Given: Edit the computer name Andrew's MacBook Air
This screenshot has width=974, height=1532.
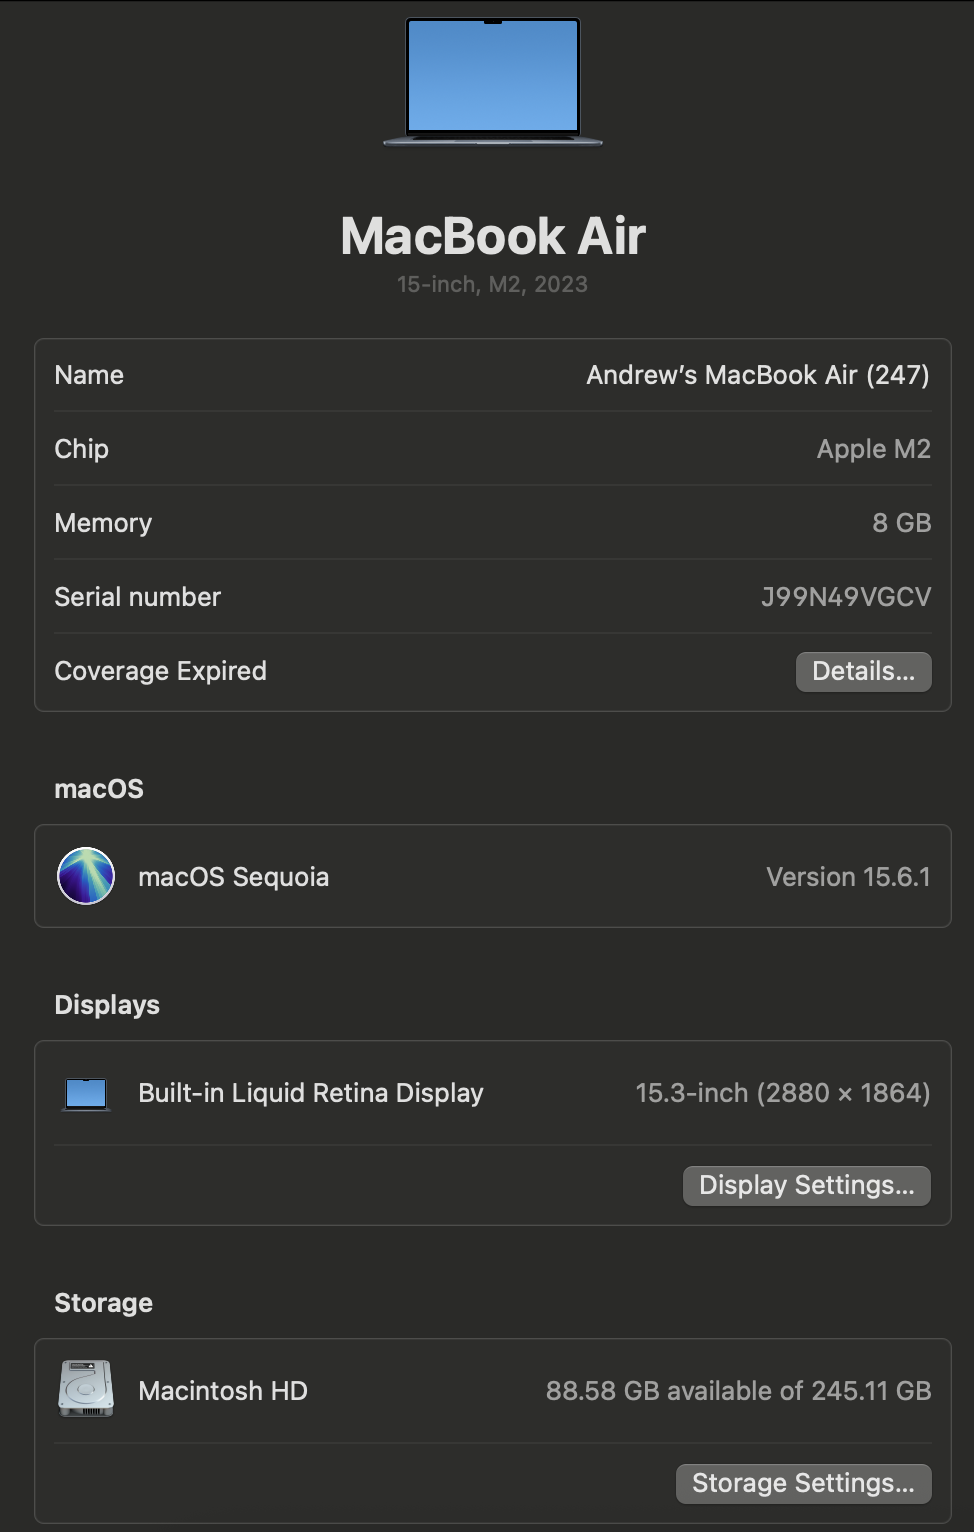Looking at the screenshot, I should (x=757, y=375).
